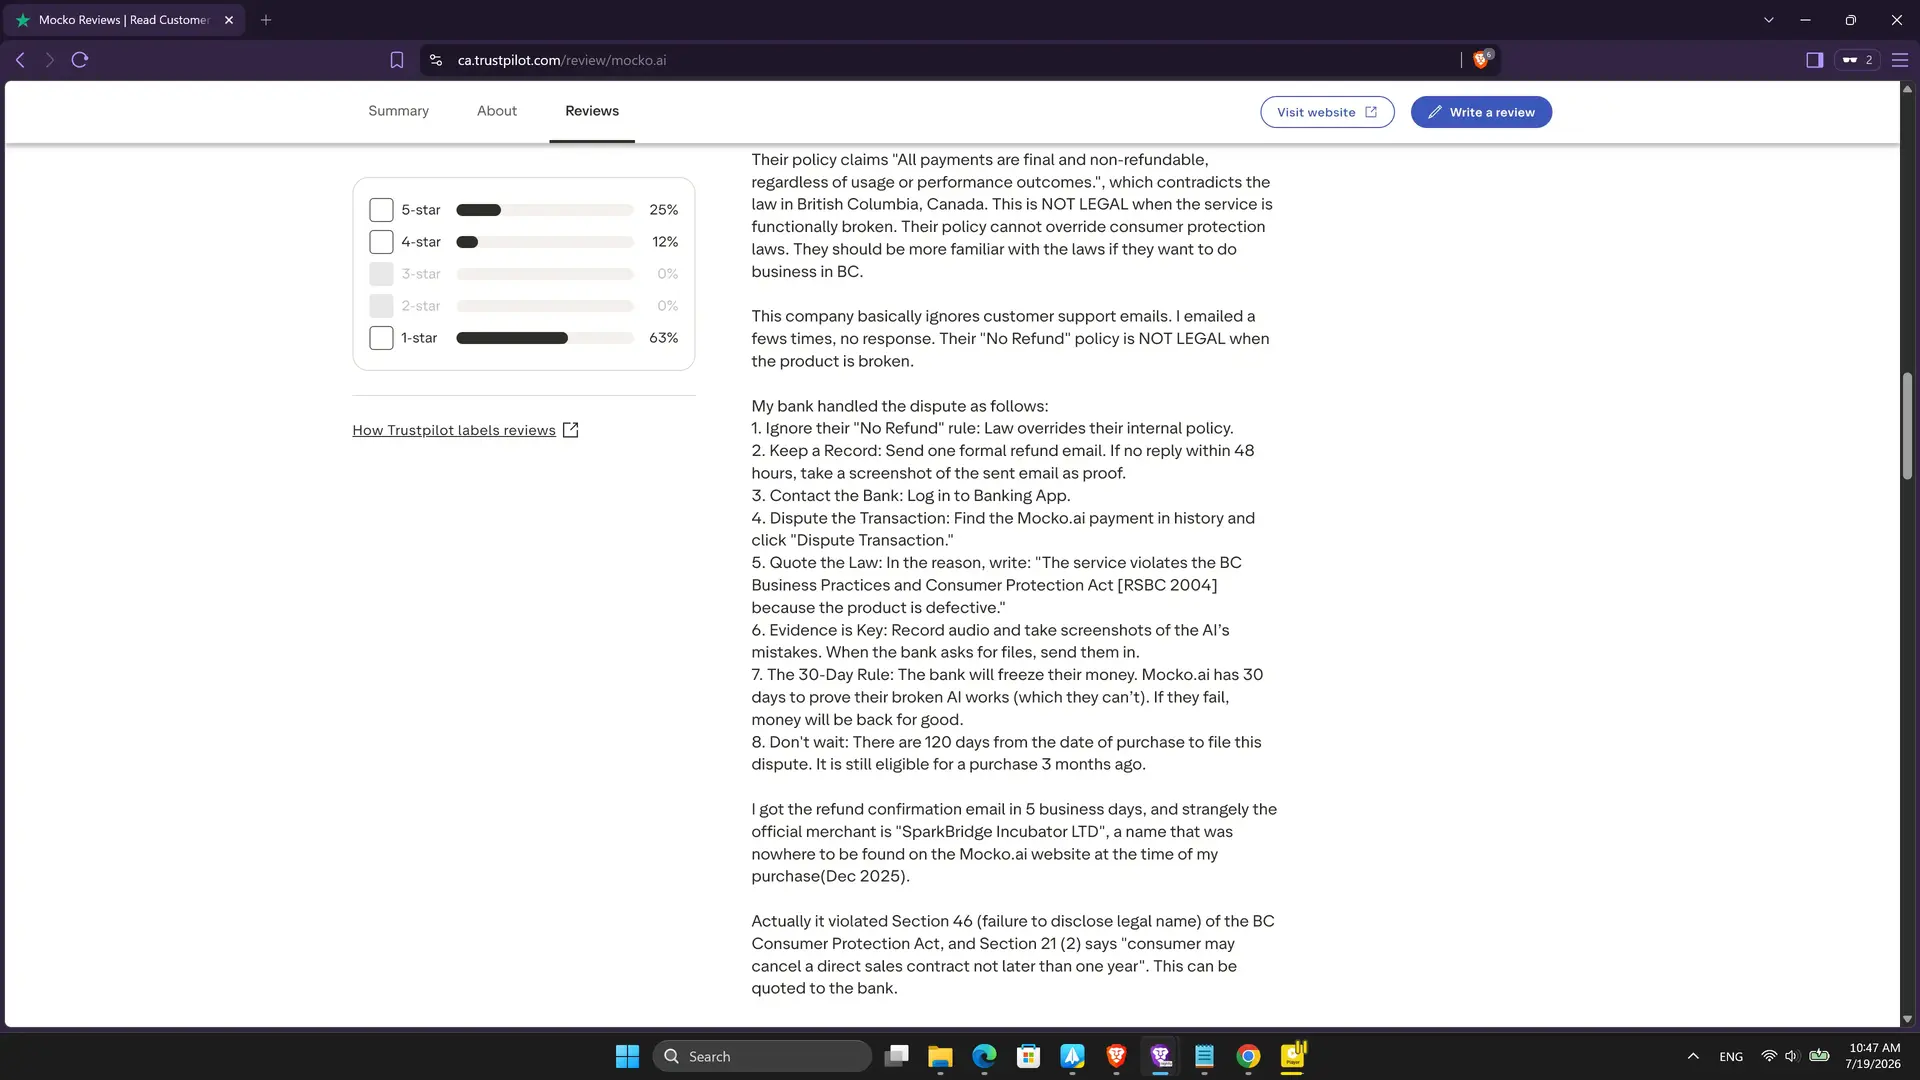This screenshot has height=1080, width=1920.
Task: Filter reviews by 5-star checkbox
Action: [x=381, y=210]
